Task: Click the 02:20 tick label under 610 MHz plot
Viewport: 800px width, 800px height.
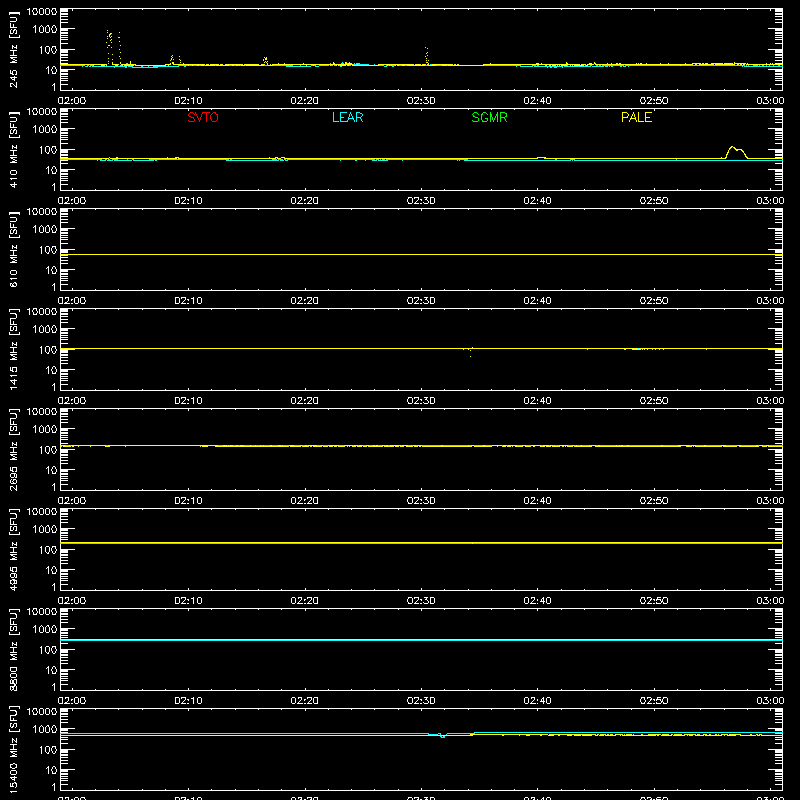Action: click(x=305, y=301)
